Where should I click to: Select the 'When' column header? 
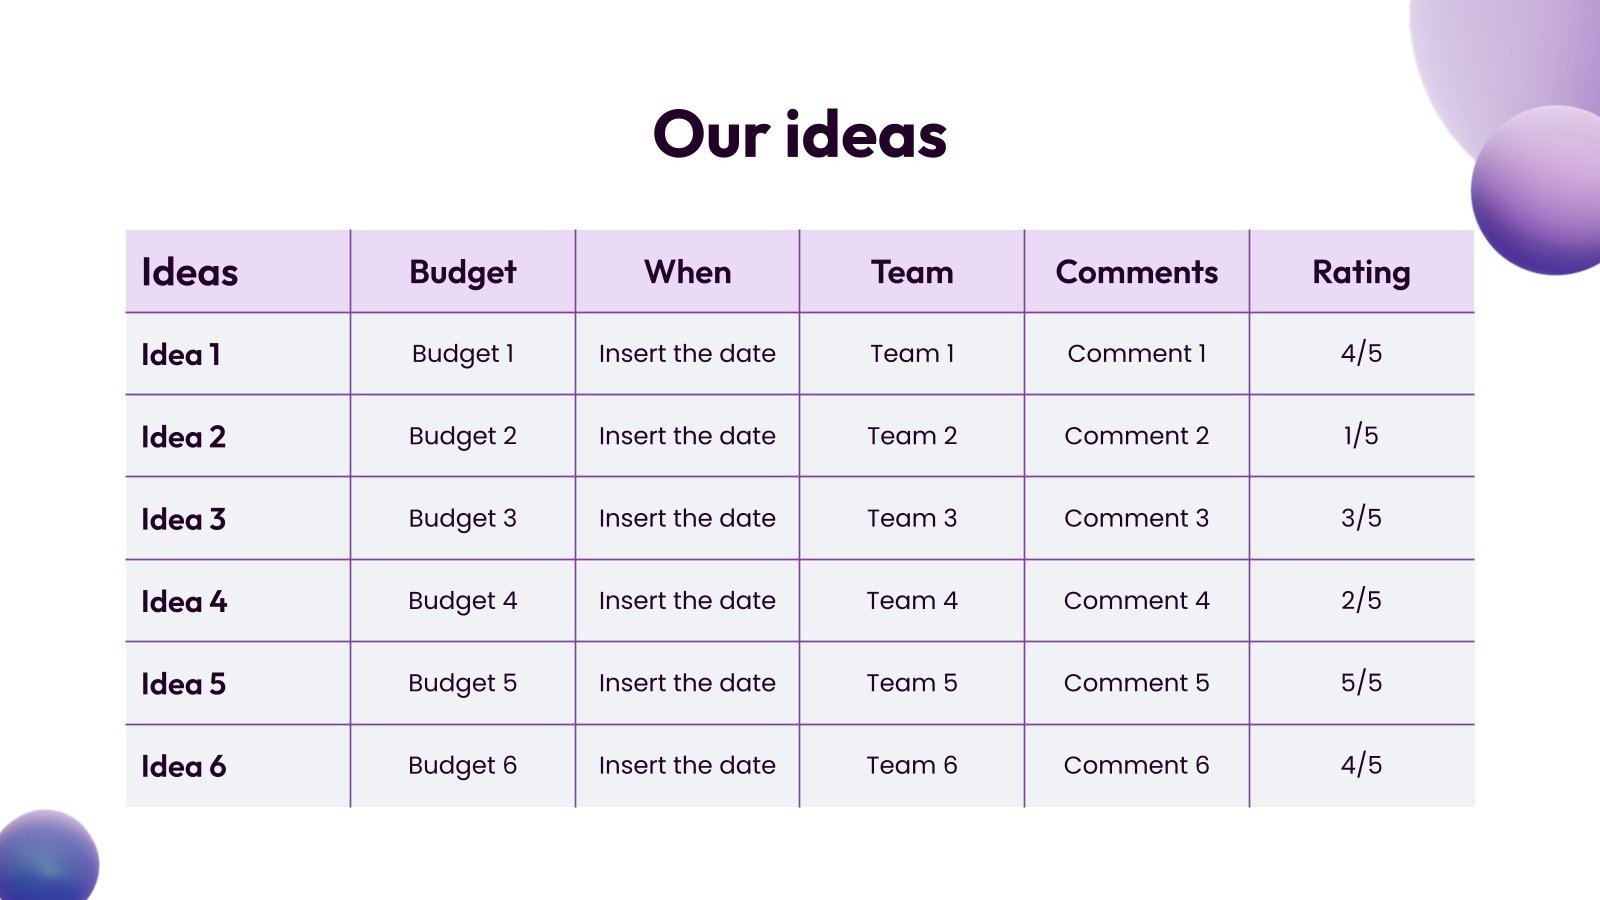pos(687,272)
